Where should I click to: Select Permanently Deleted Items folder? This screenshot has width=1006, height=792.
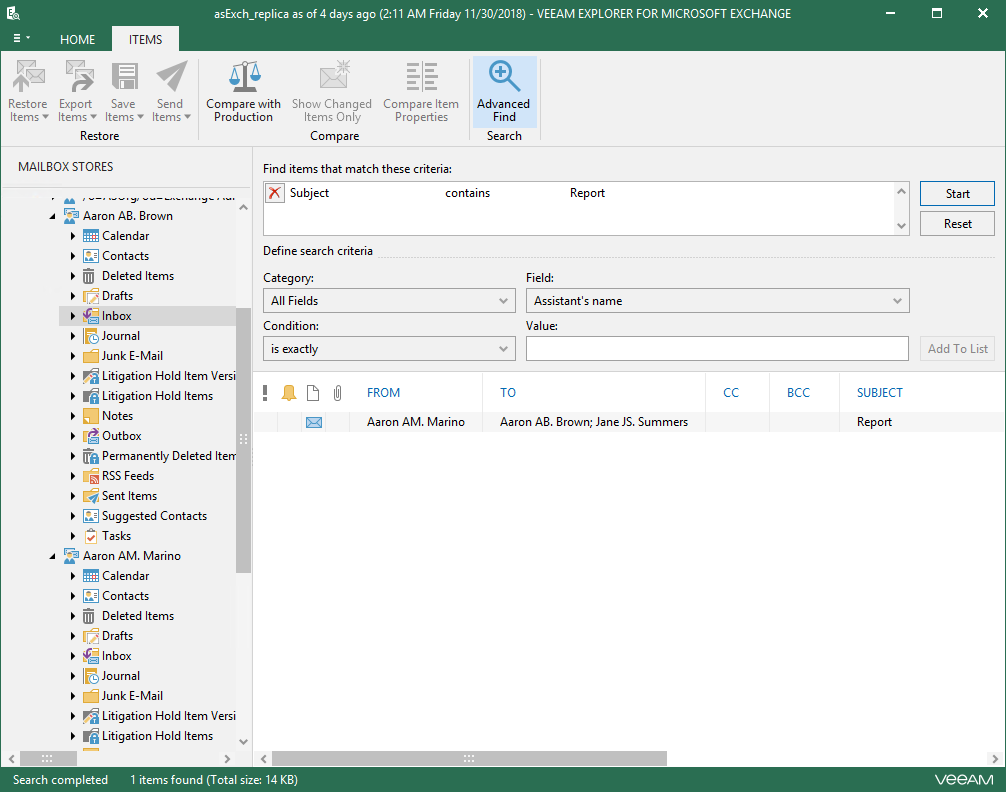pyautogui.click(x=169, y=456)
